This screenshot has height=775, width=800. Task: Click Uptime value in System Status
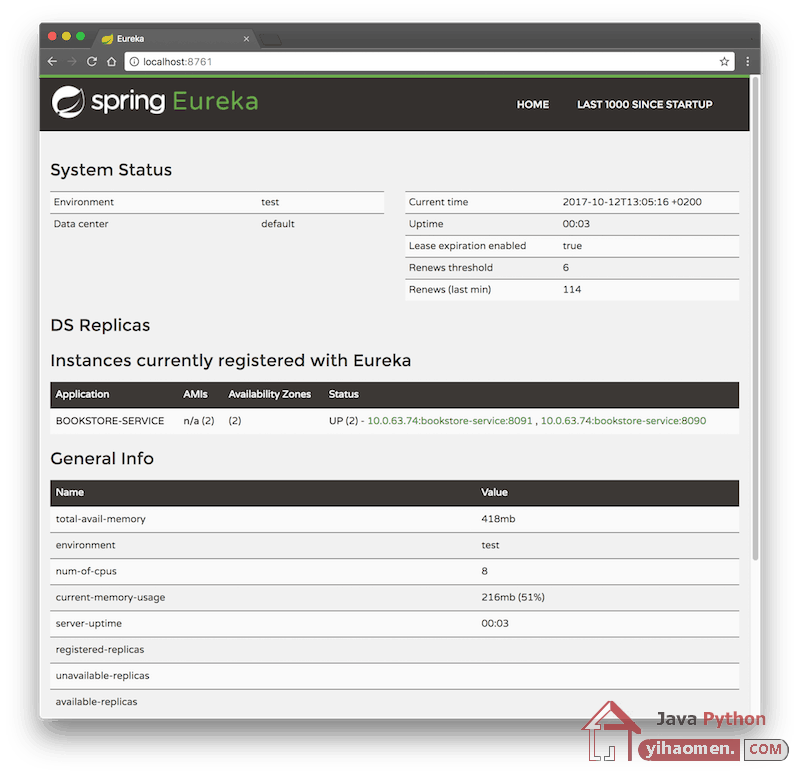tap(576, 224)
